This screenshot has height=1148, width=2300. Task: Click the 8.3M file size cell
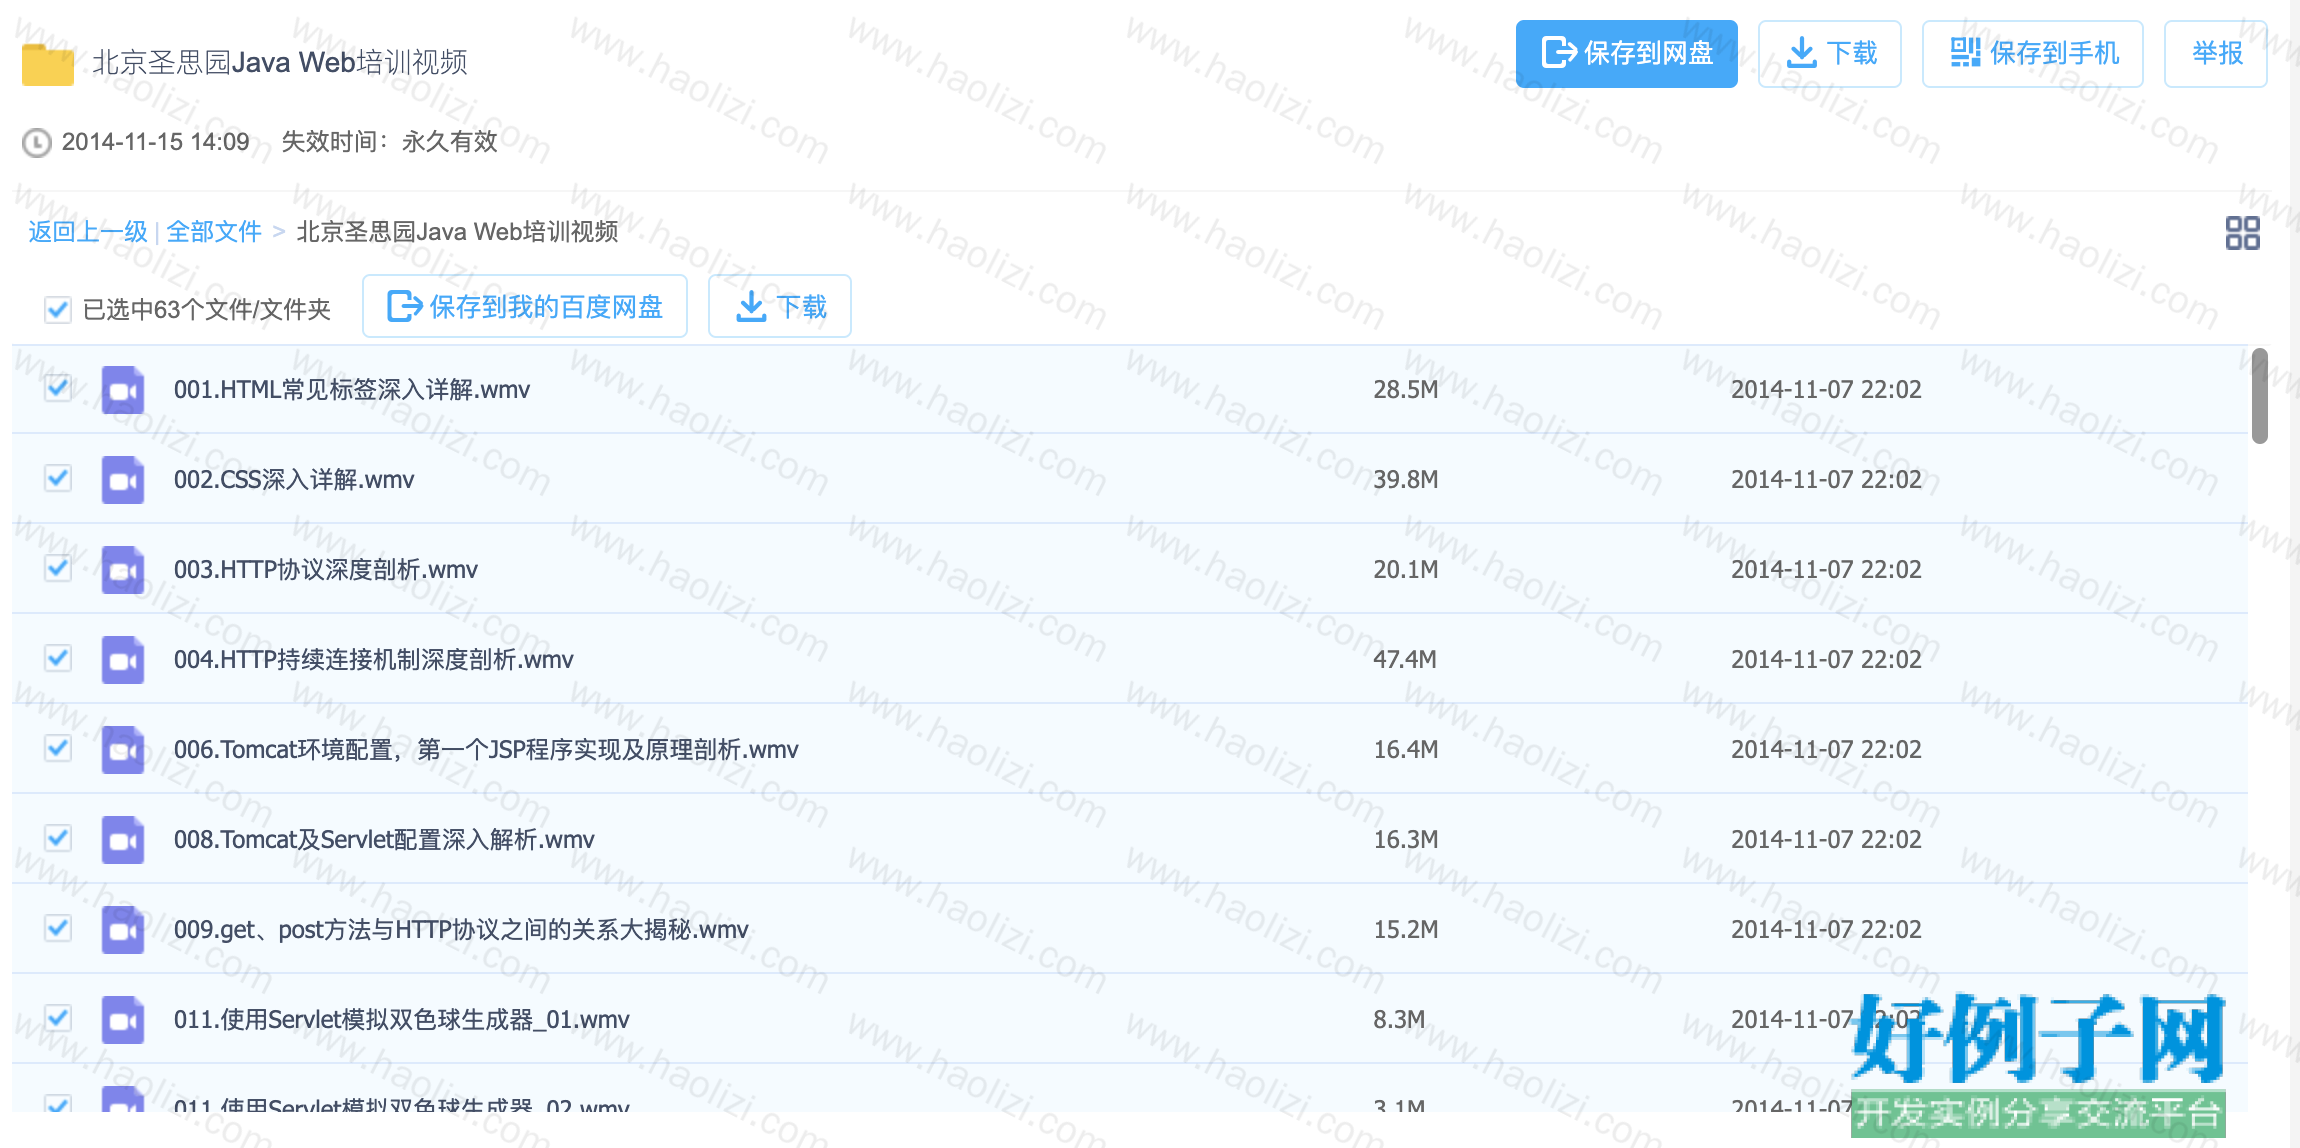1399,1020
